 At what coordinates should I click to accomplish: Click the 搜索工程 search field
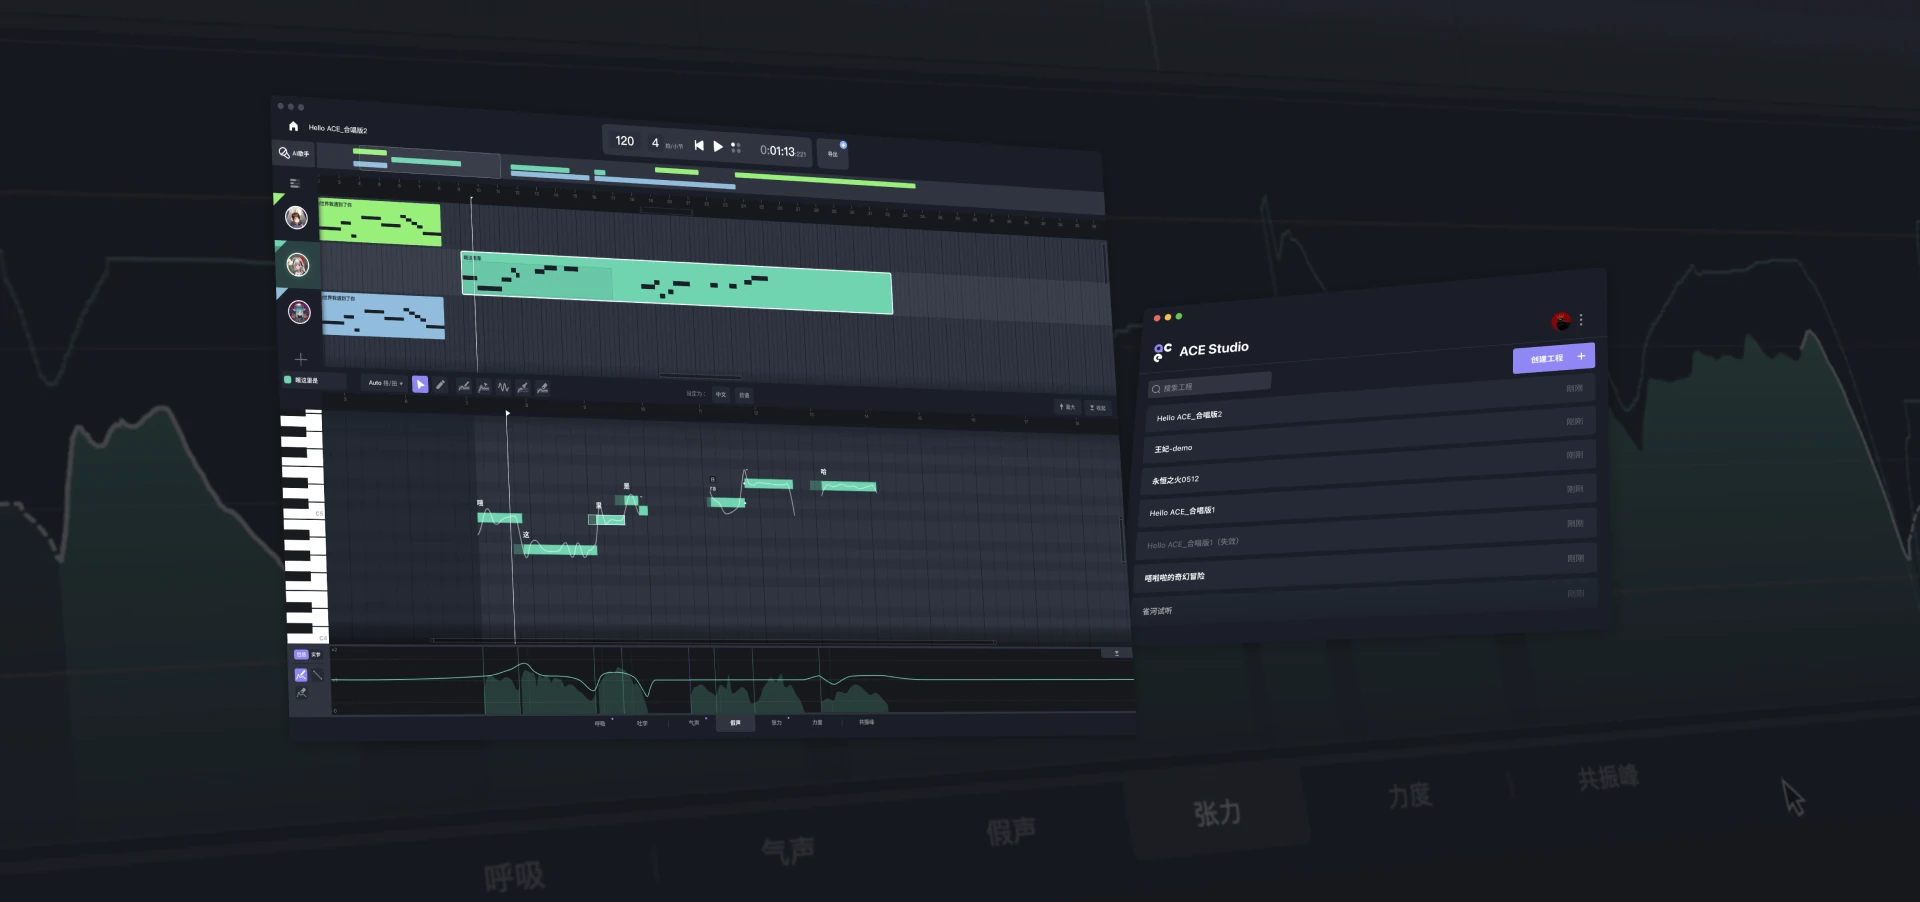[x=1210, y=386]
